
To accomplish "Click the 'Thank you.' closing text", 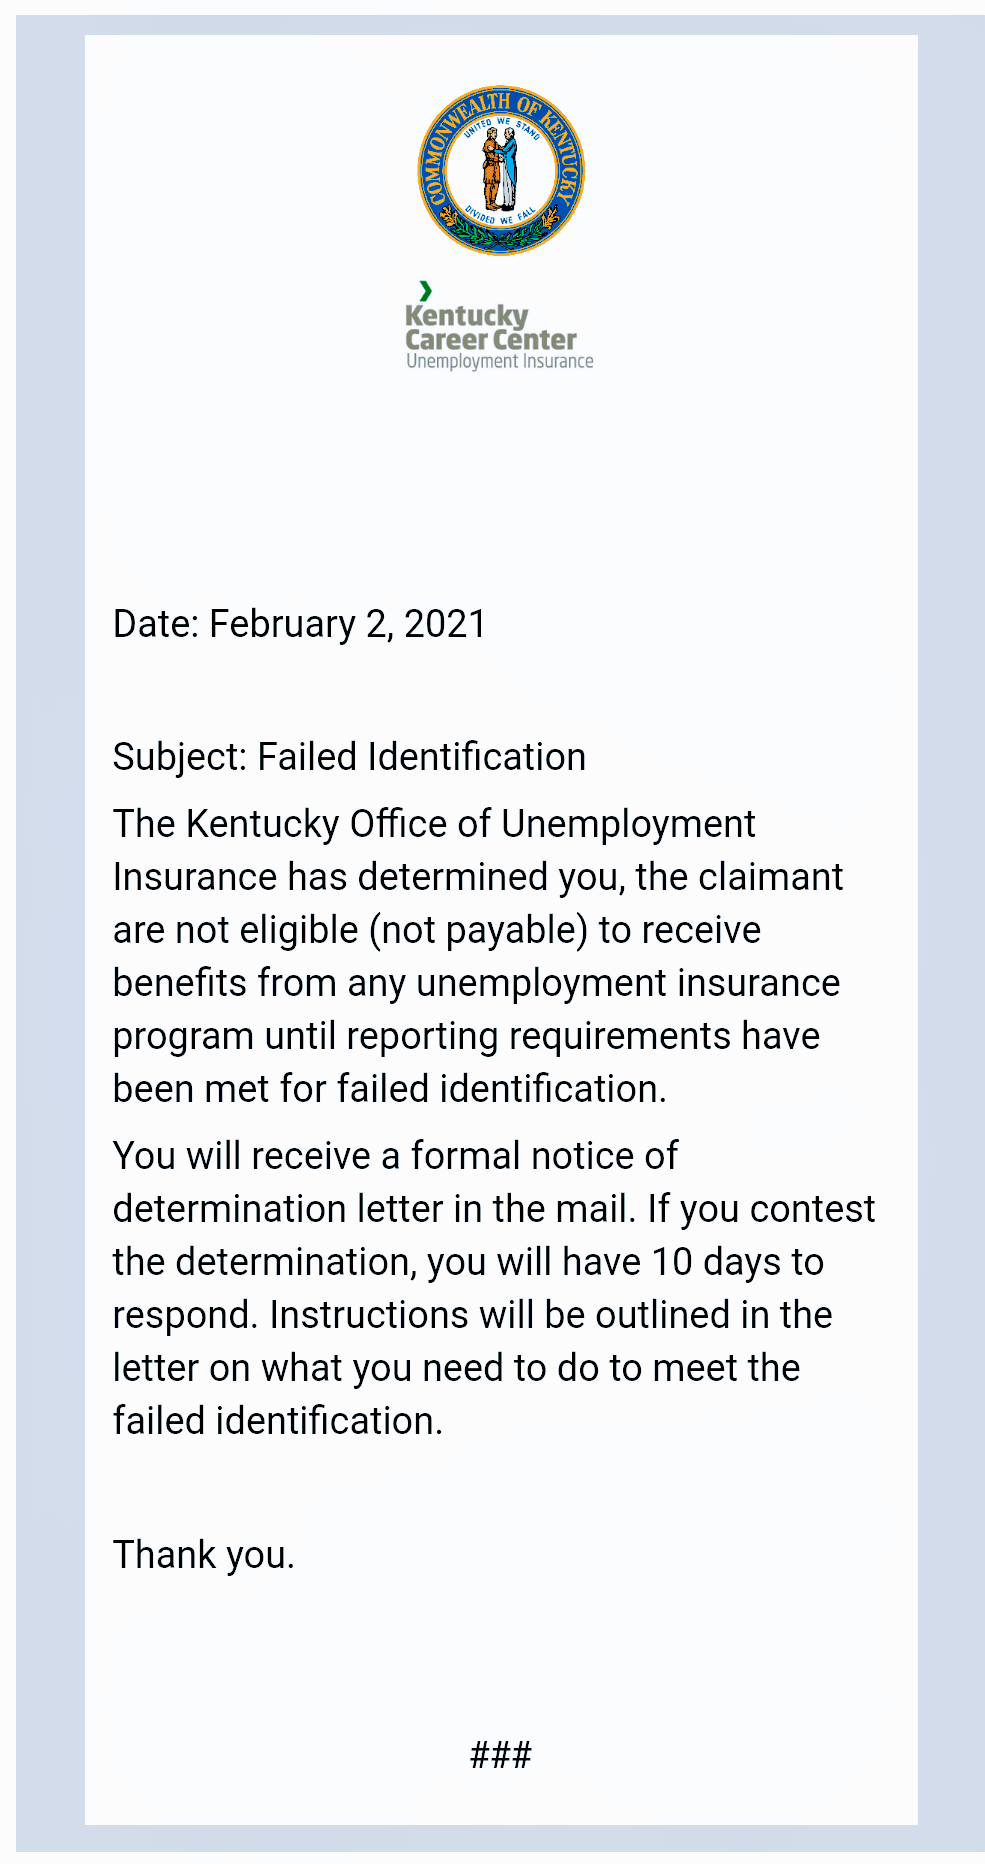I will click(203, 1555).
